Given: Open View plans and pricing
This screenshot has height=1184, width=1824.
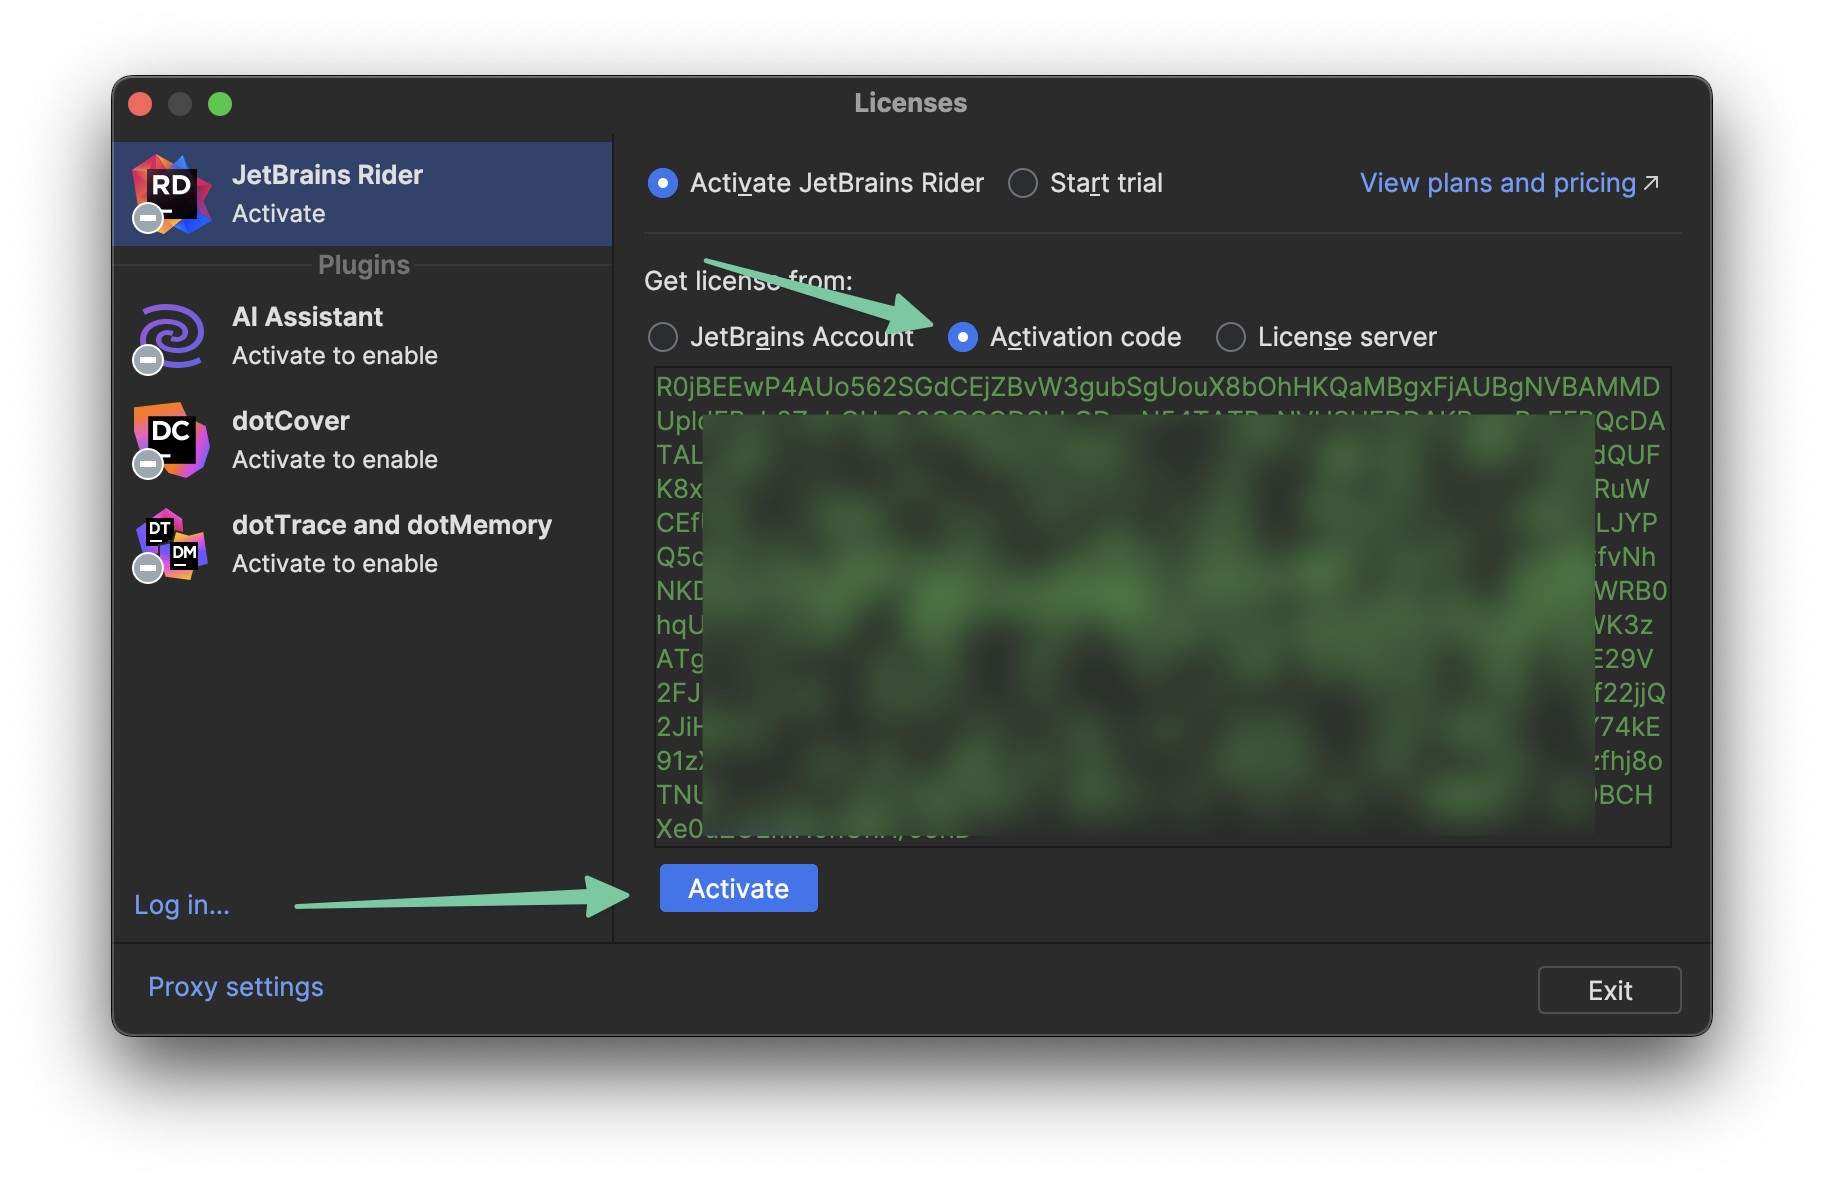Looking at the screenshot, I should coord(1498,183).
